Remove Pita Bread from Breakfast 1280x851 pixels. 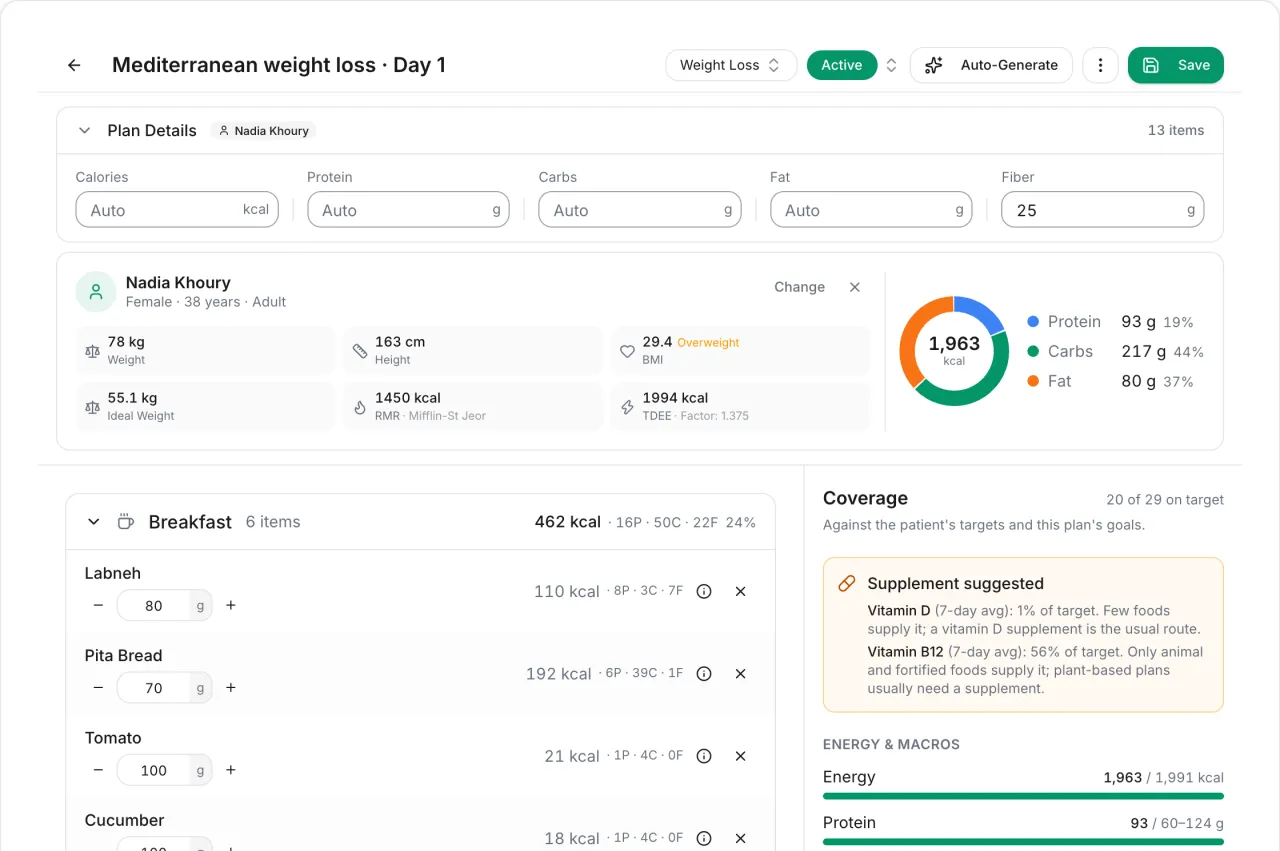[x=741, y=674]
